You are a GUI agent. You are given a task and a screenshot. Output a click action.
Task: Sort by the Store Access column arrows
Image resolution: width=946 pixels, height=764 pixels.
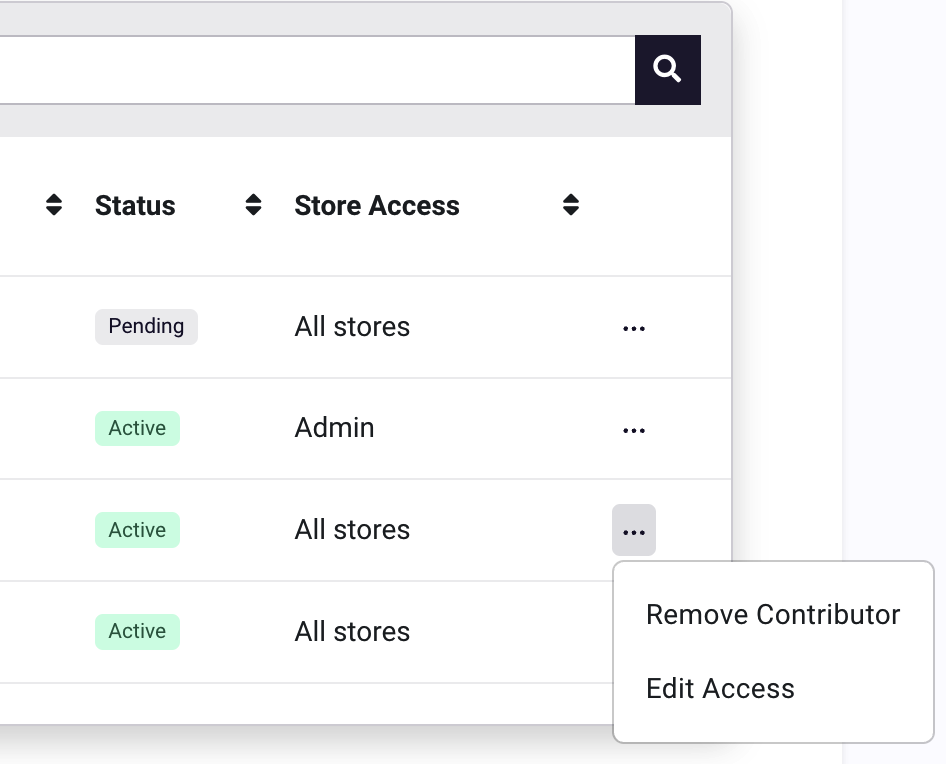571,205
